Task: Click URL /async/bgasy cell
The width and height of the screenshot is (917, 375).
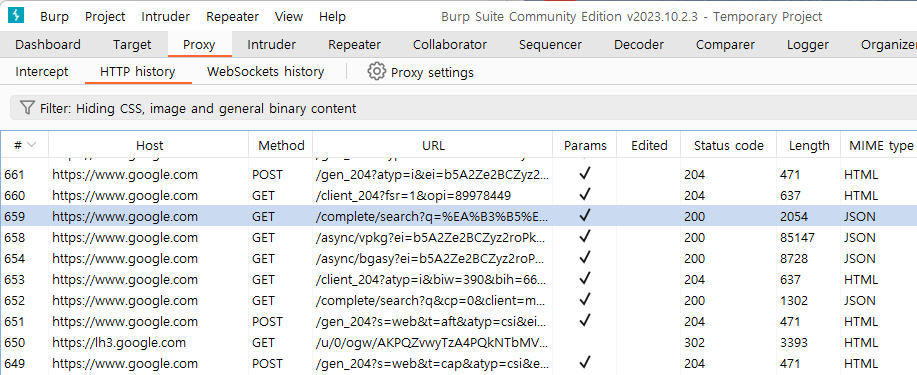Action: coord(432,259)
